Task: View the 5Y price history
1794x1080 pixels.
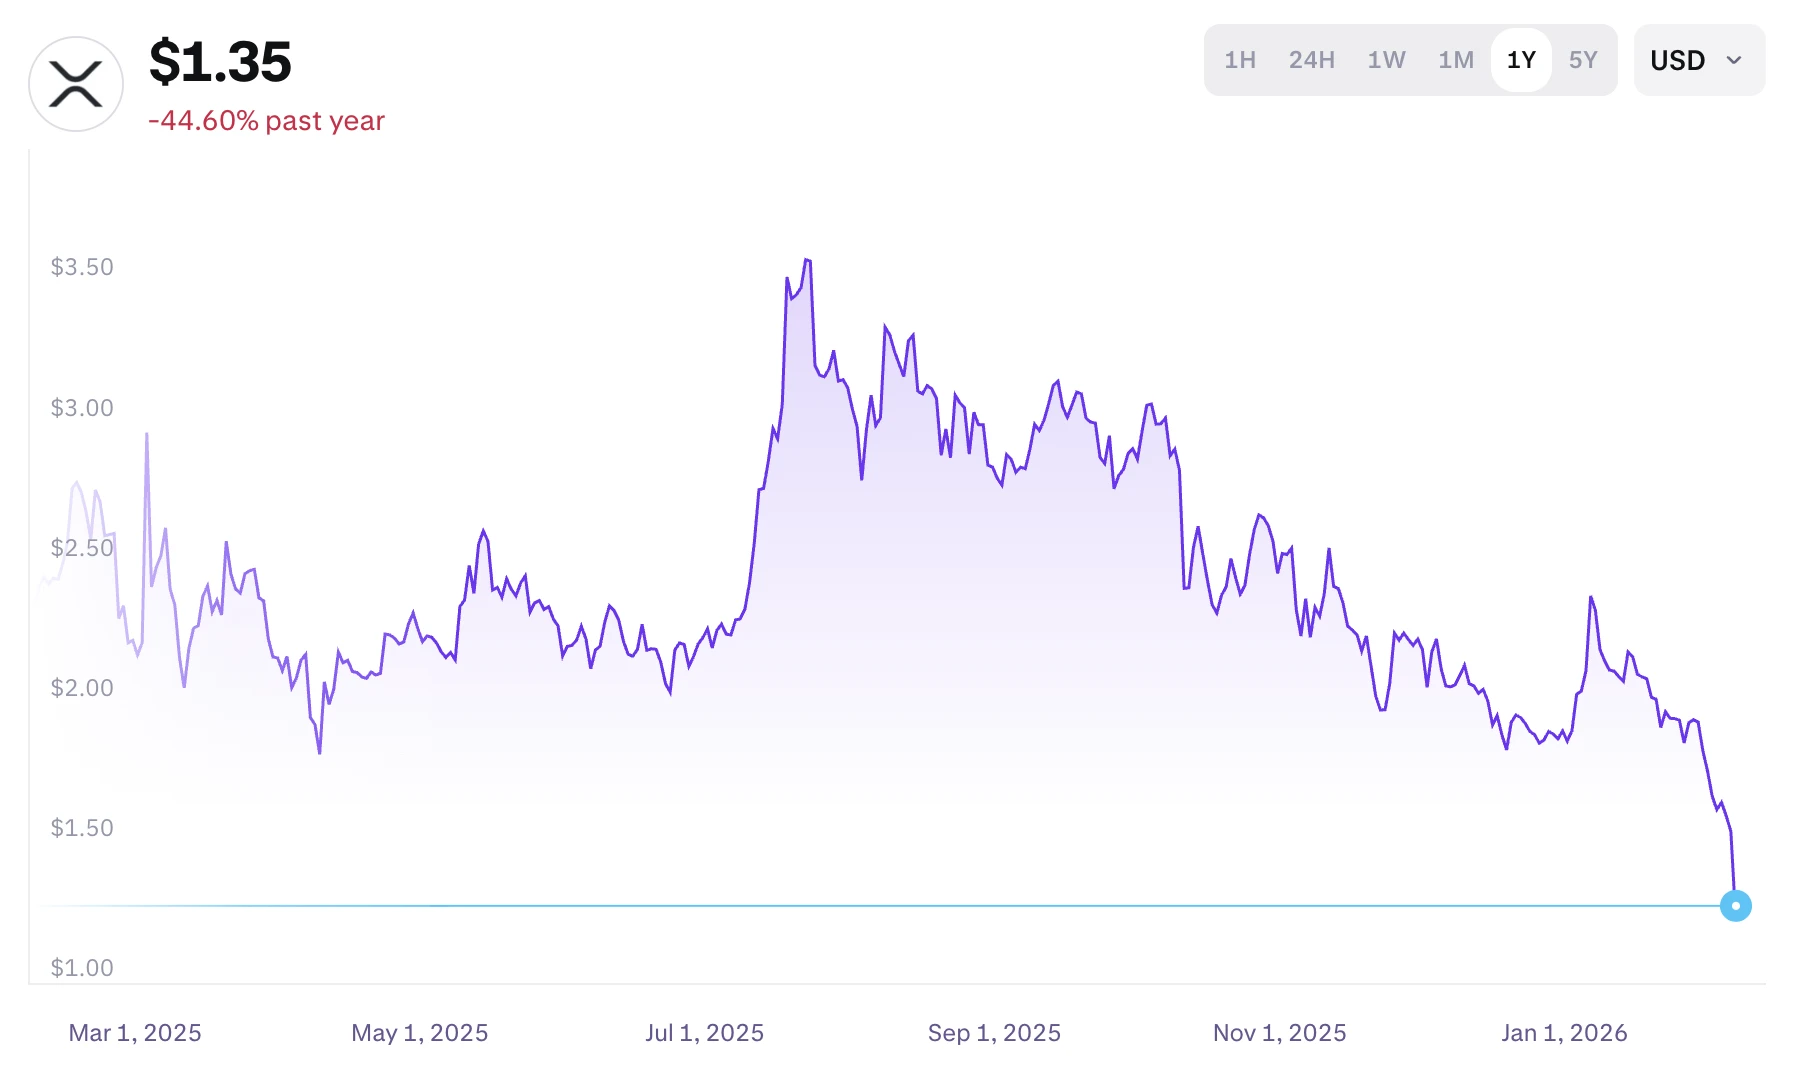Action: [1583, 60]
